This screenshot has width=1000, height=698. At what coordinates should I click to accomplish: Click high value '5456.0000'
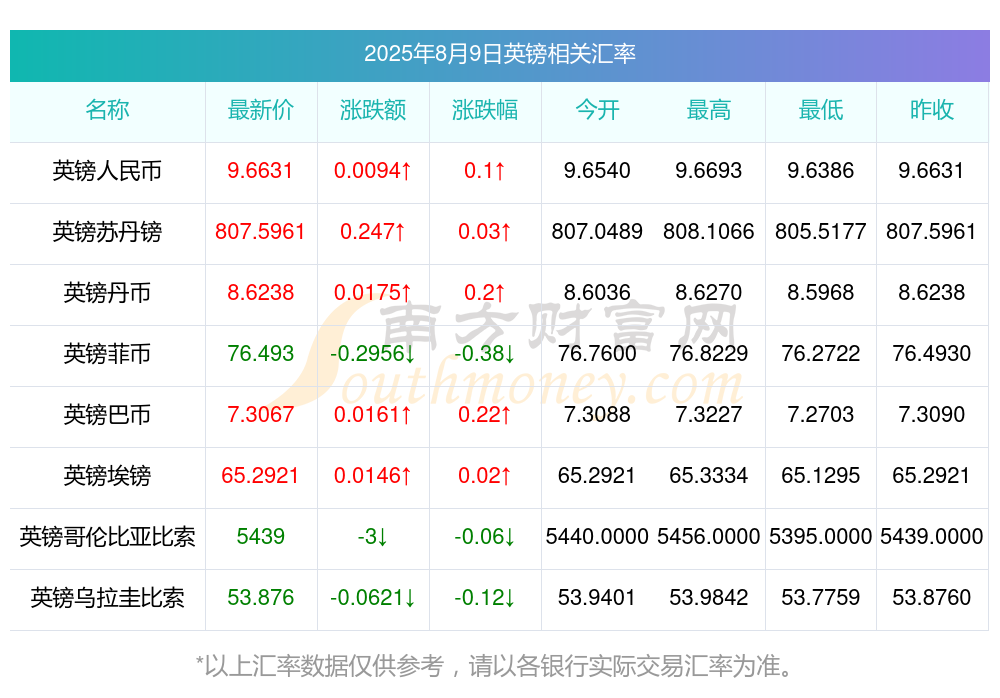click(709, 537)
